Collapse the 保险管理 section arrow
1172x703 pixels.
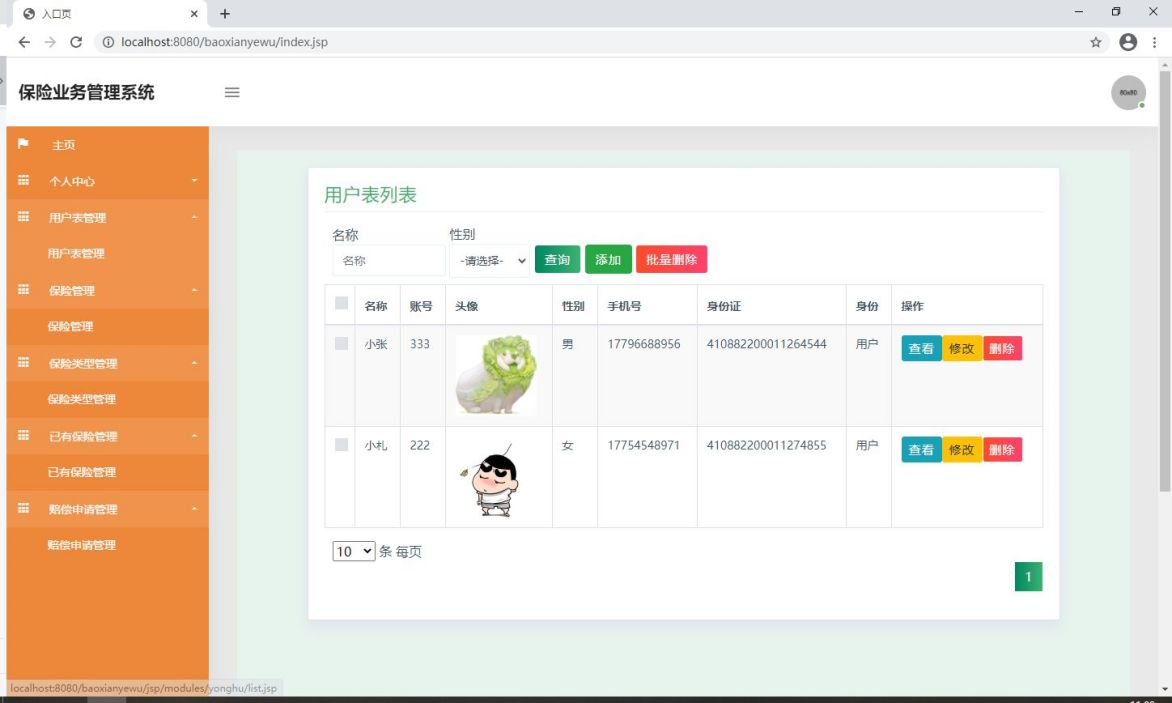[194, 290]
